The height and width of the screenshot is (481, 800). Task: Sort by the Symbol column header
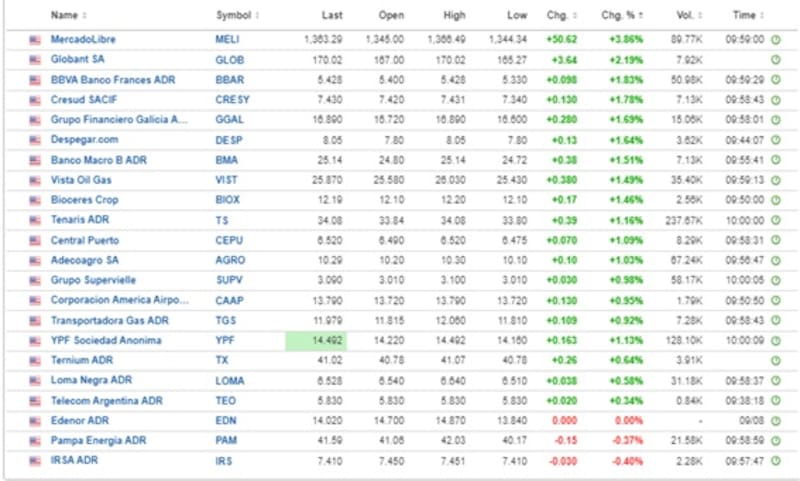click(x=237, y=15)
